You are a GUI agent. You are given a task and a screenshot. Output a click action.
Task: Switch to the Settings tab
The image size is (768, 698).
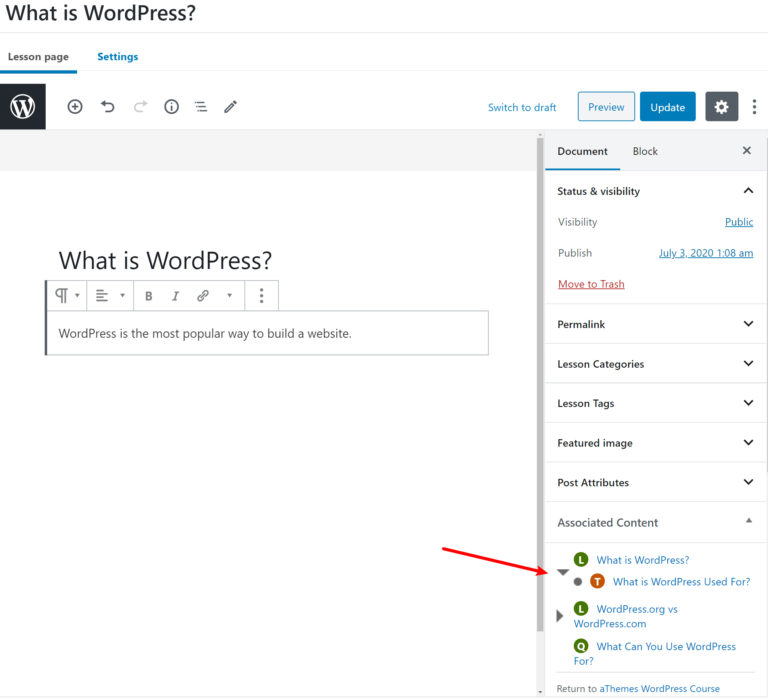click(x=117, y=57)
